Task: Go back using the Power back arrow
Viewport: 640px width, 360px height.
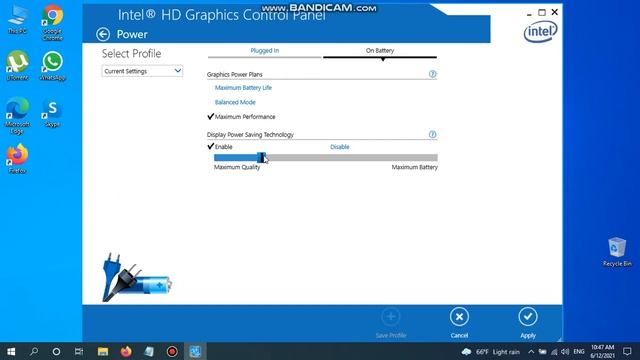Action: (x=103, y=34)
